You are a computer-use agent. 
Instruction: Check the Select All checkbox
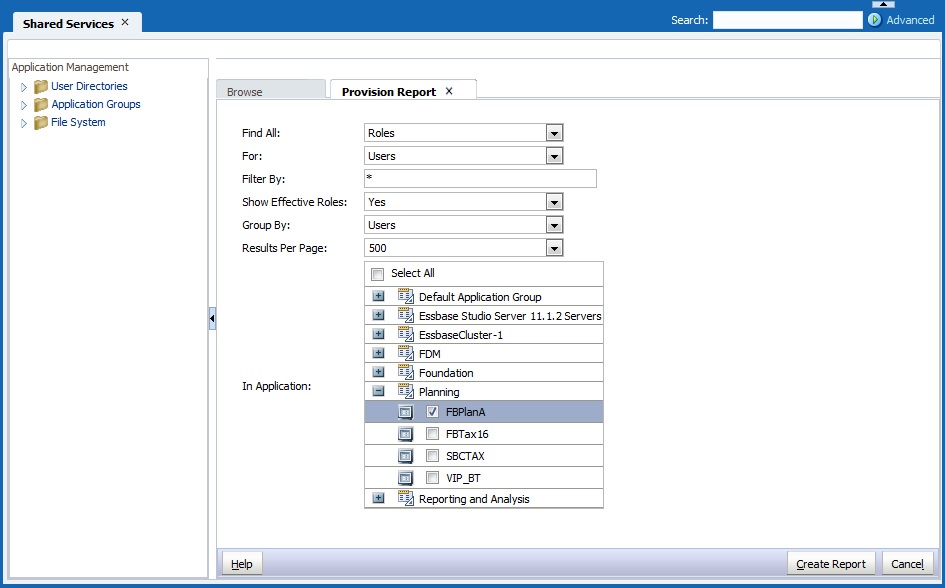coord(377,273)
